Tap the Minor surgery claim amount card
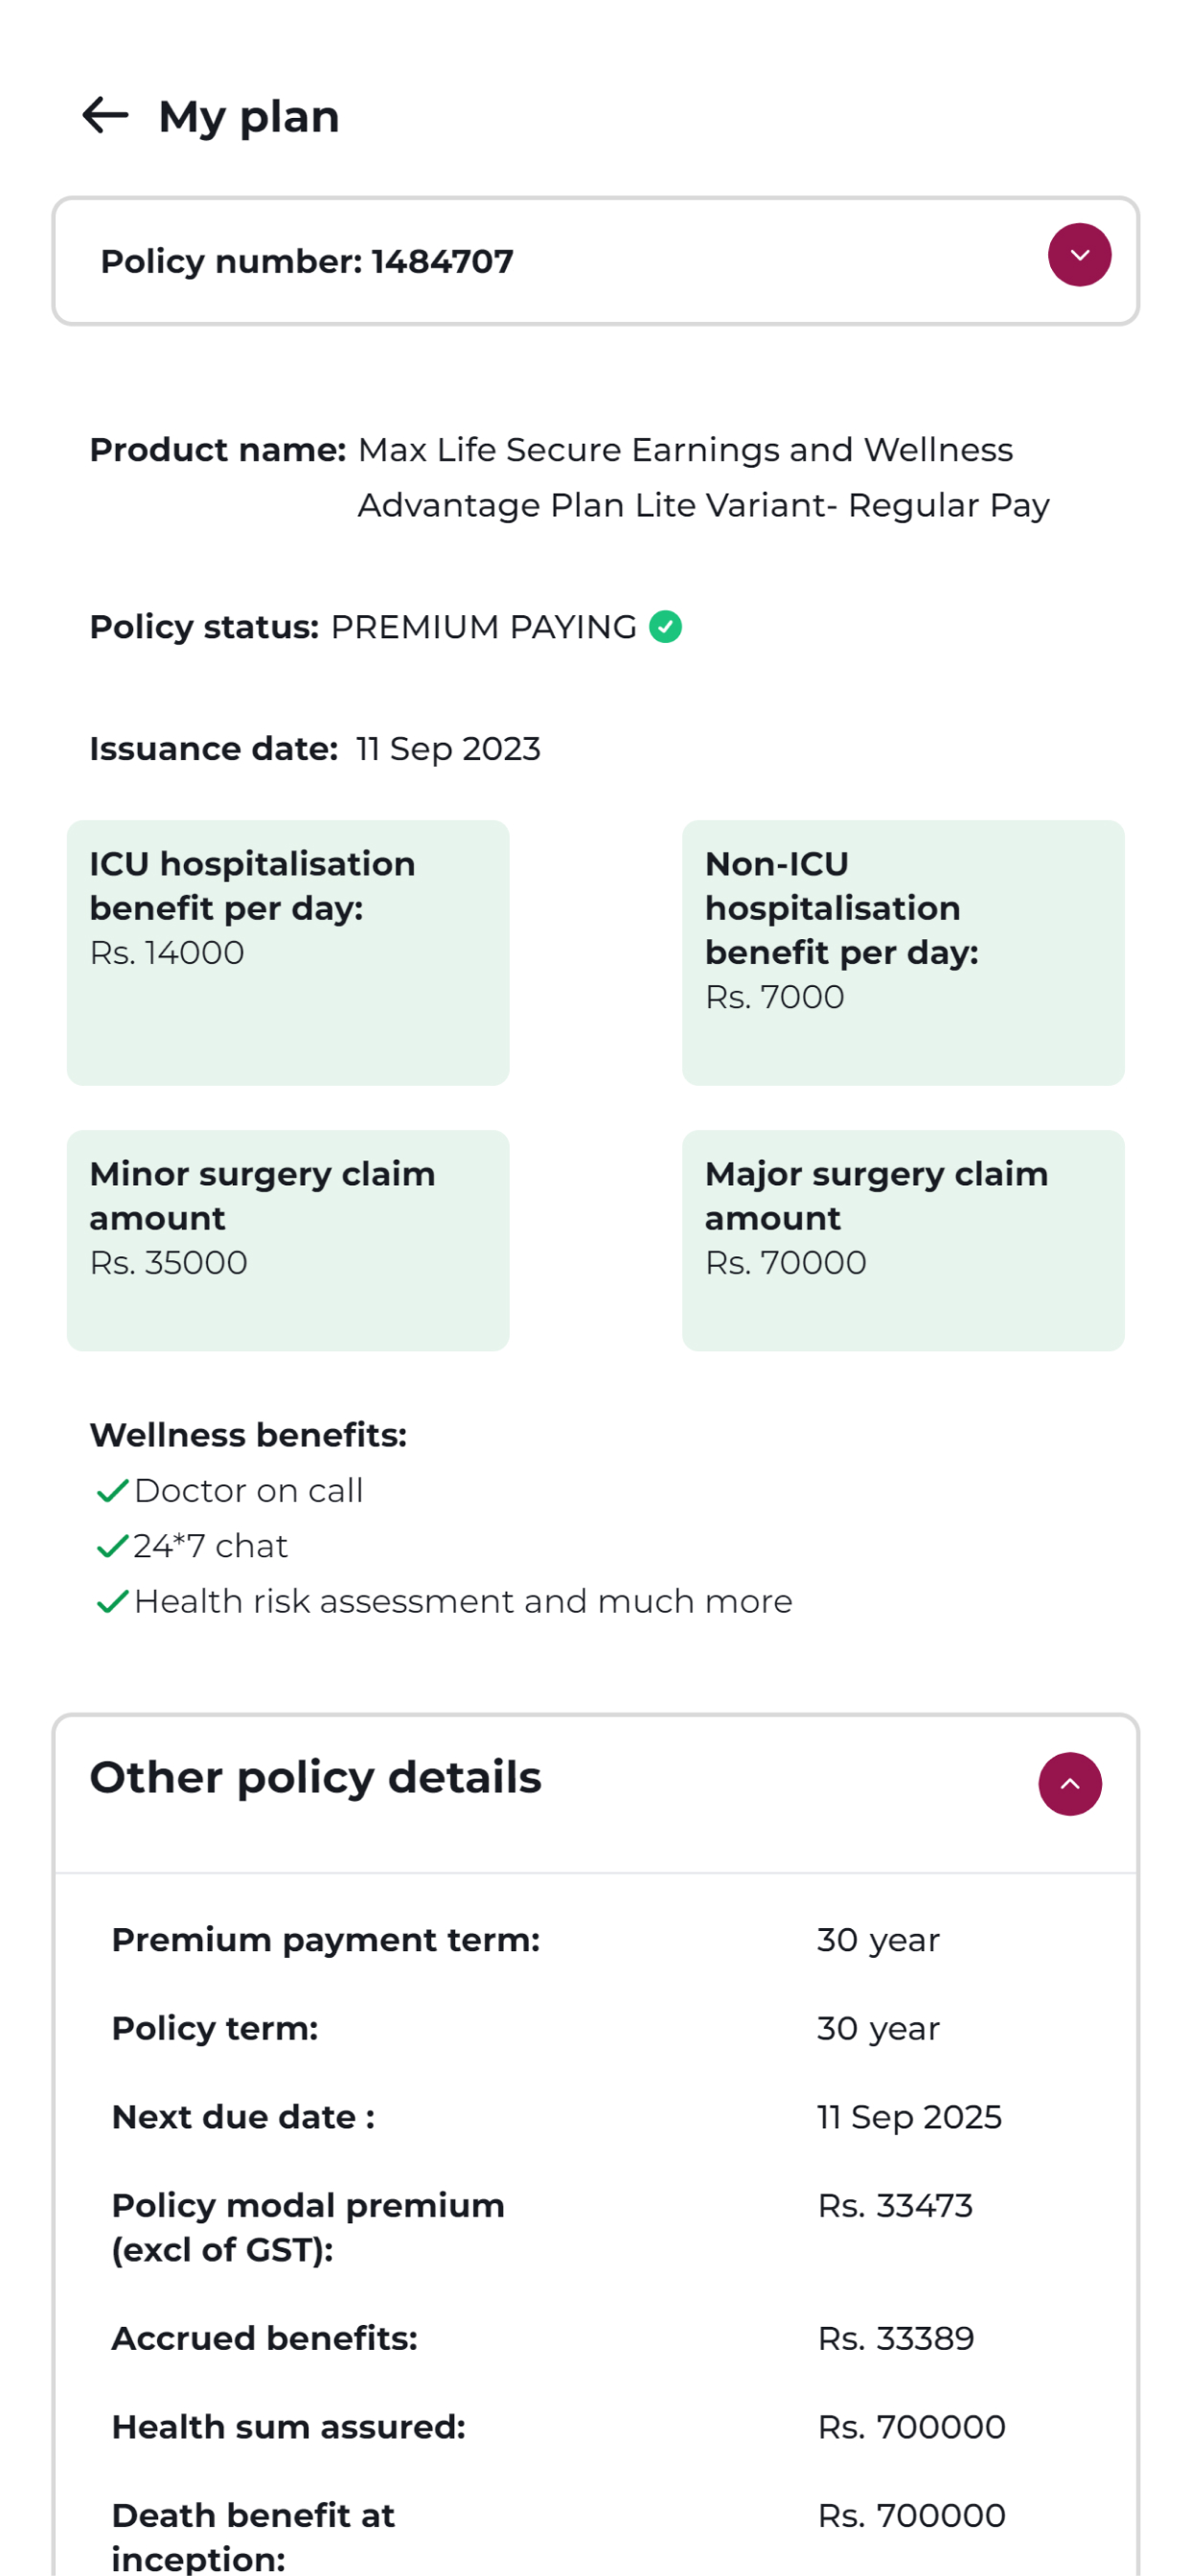This screenshot has width=1190, height=2576. 288,1240
